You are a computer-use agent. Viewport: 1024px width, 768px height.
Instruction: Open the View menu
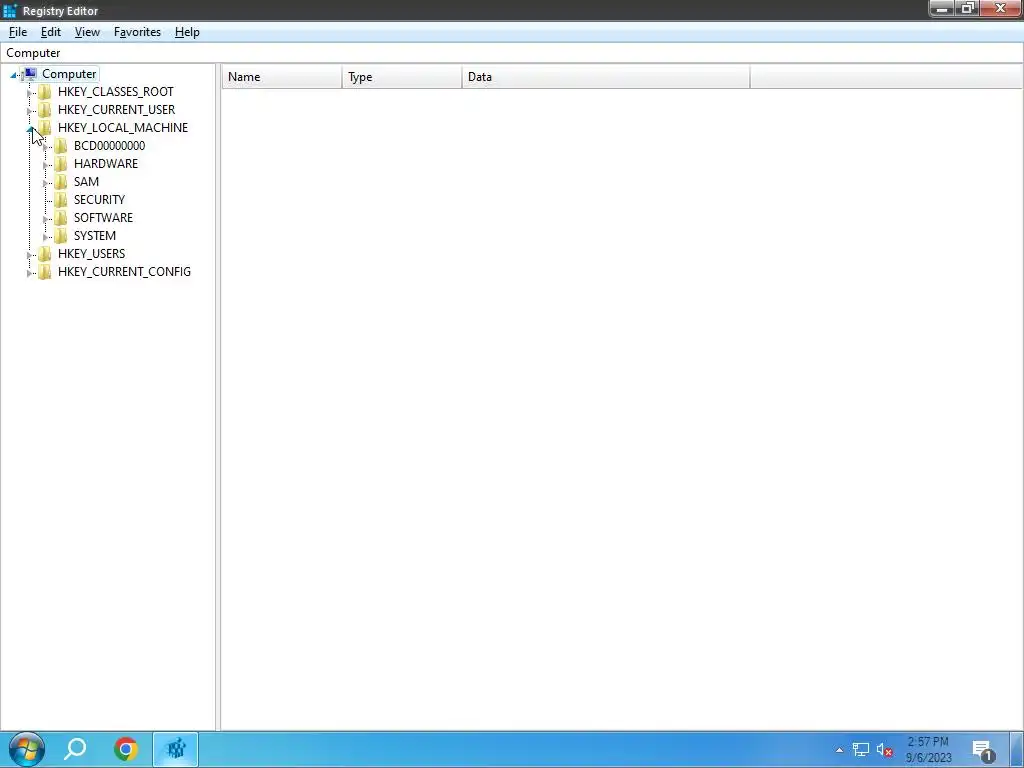click(x=87, y=32)
